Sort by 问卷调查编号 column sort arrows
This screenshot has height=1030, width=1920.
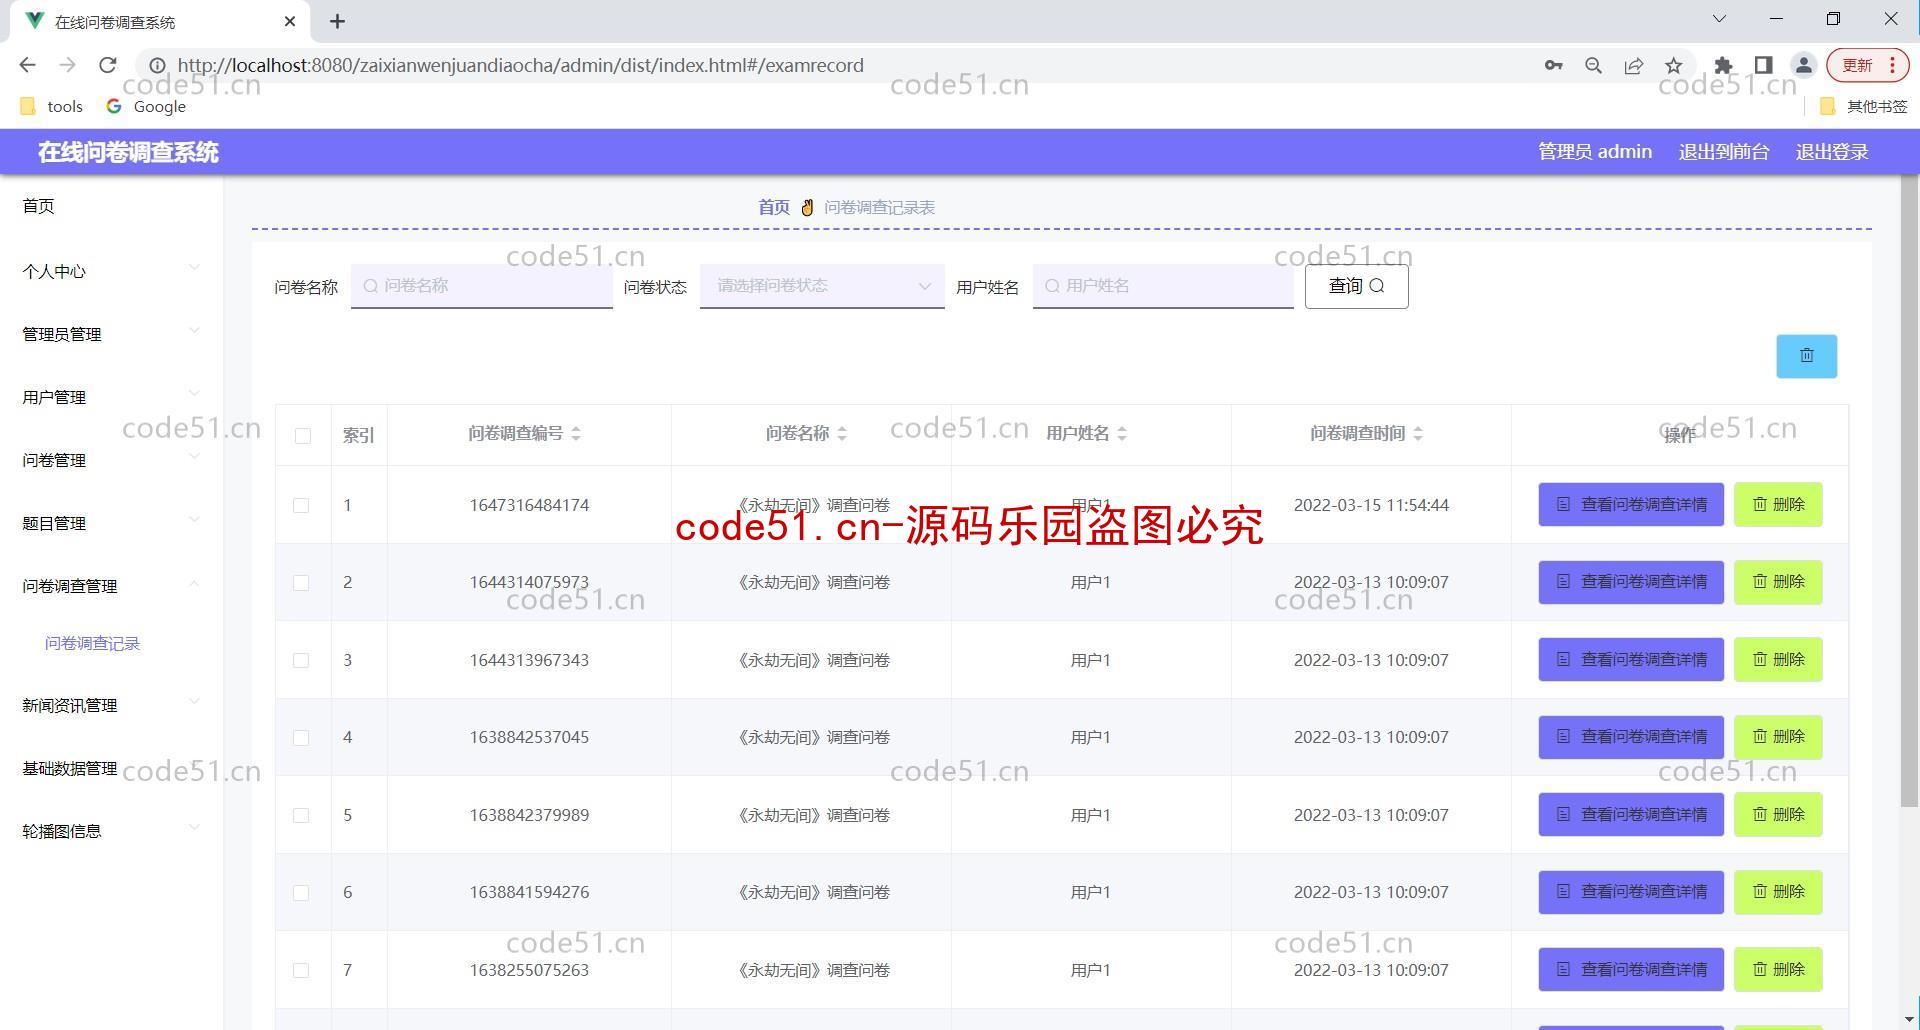pos(576,433)
